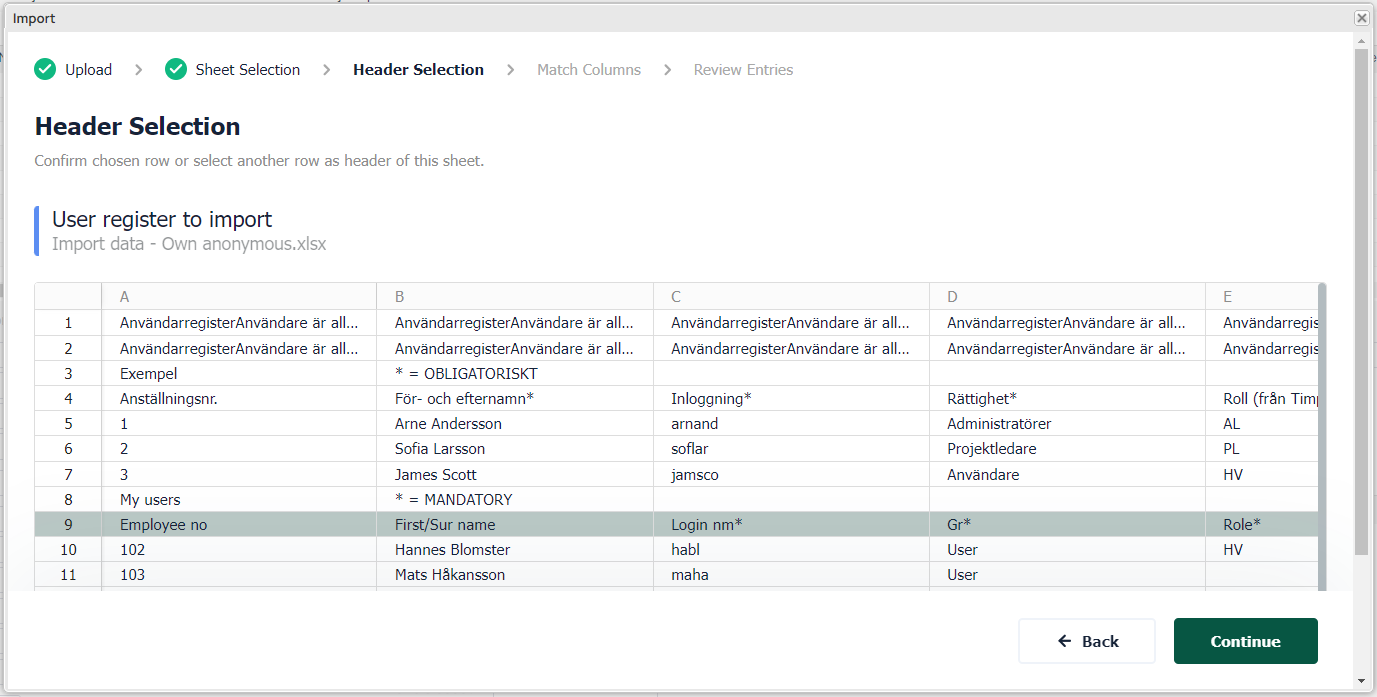Click the row number 10
Image resolution: width=1377 pixels, height=697 pixels.
(68, 549)
